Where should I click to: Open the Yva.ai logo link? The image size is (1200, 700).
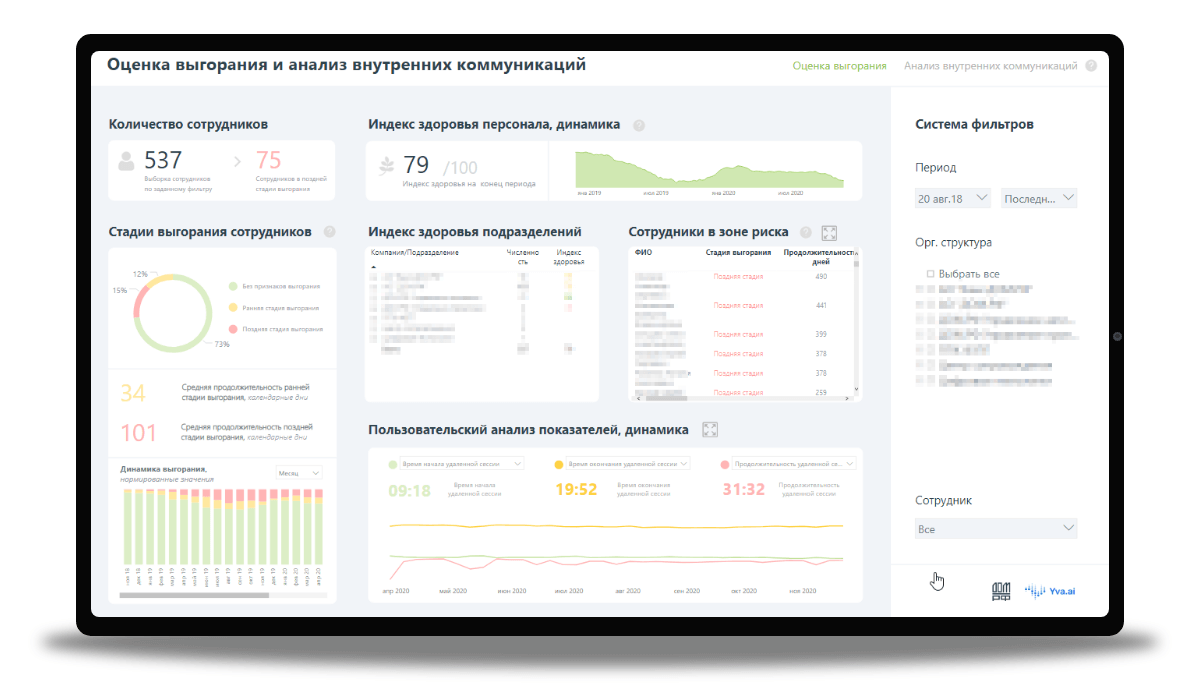coord(1050,592)
